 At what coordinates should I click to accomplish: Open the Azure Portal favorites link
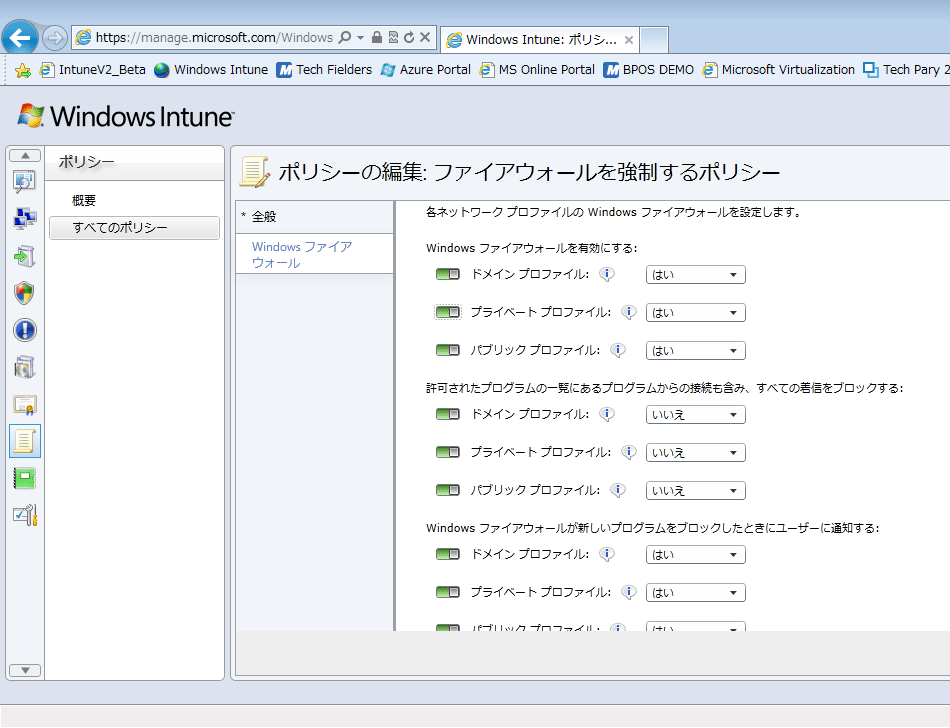click(x=425, y=70)
